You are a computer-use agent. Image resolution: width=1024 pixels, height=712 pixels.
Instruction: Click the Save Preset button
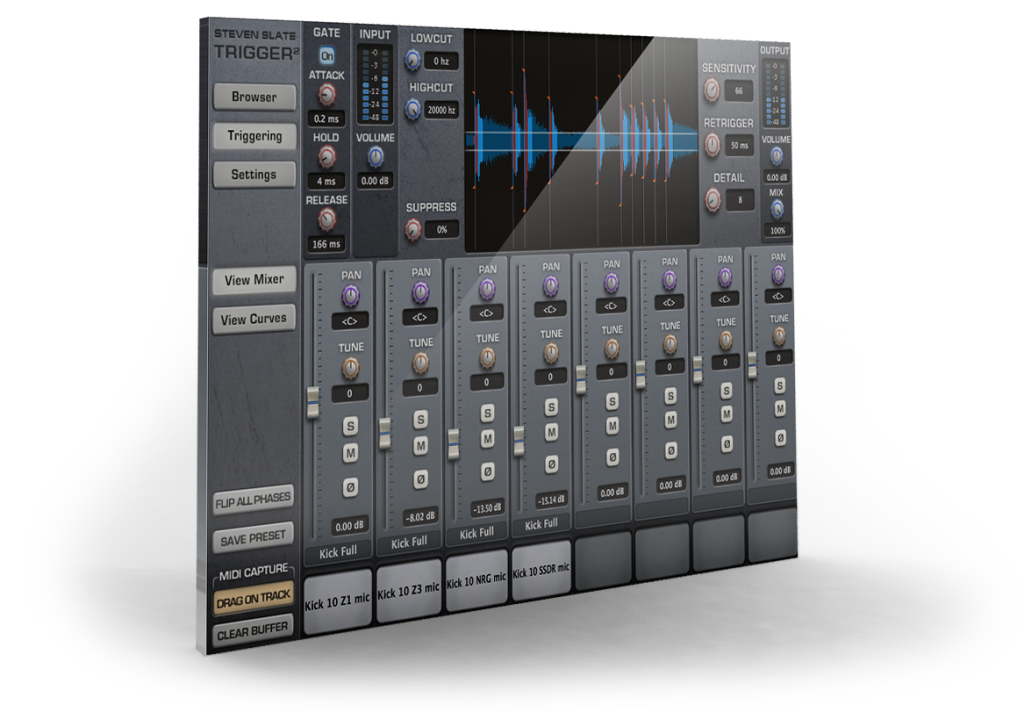(x=253, y=537)
